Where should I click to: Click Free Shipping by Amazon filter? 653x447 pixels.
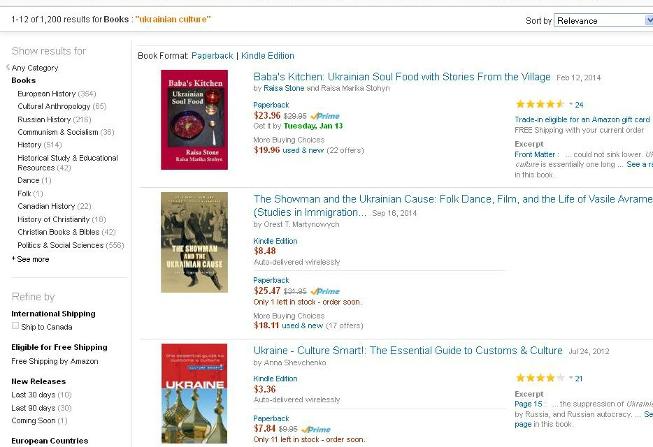coord(55,361)
